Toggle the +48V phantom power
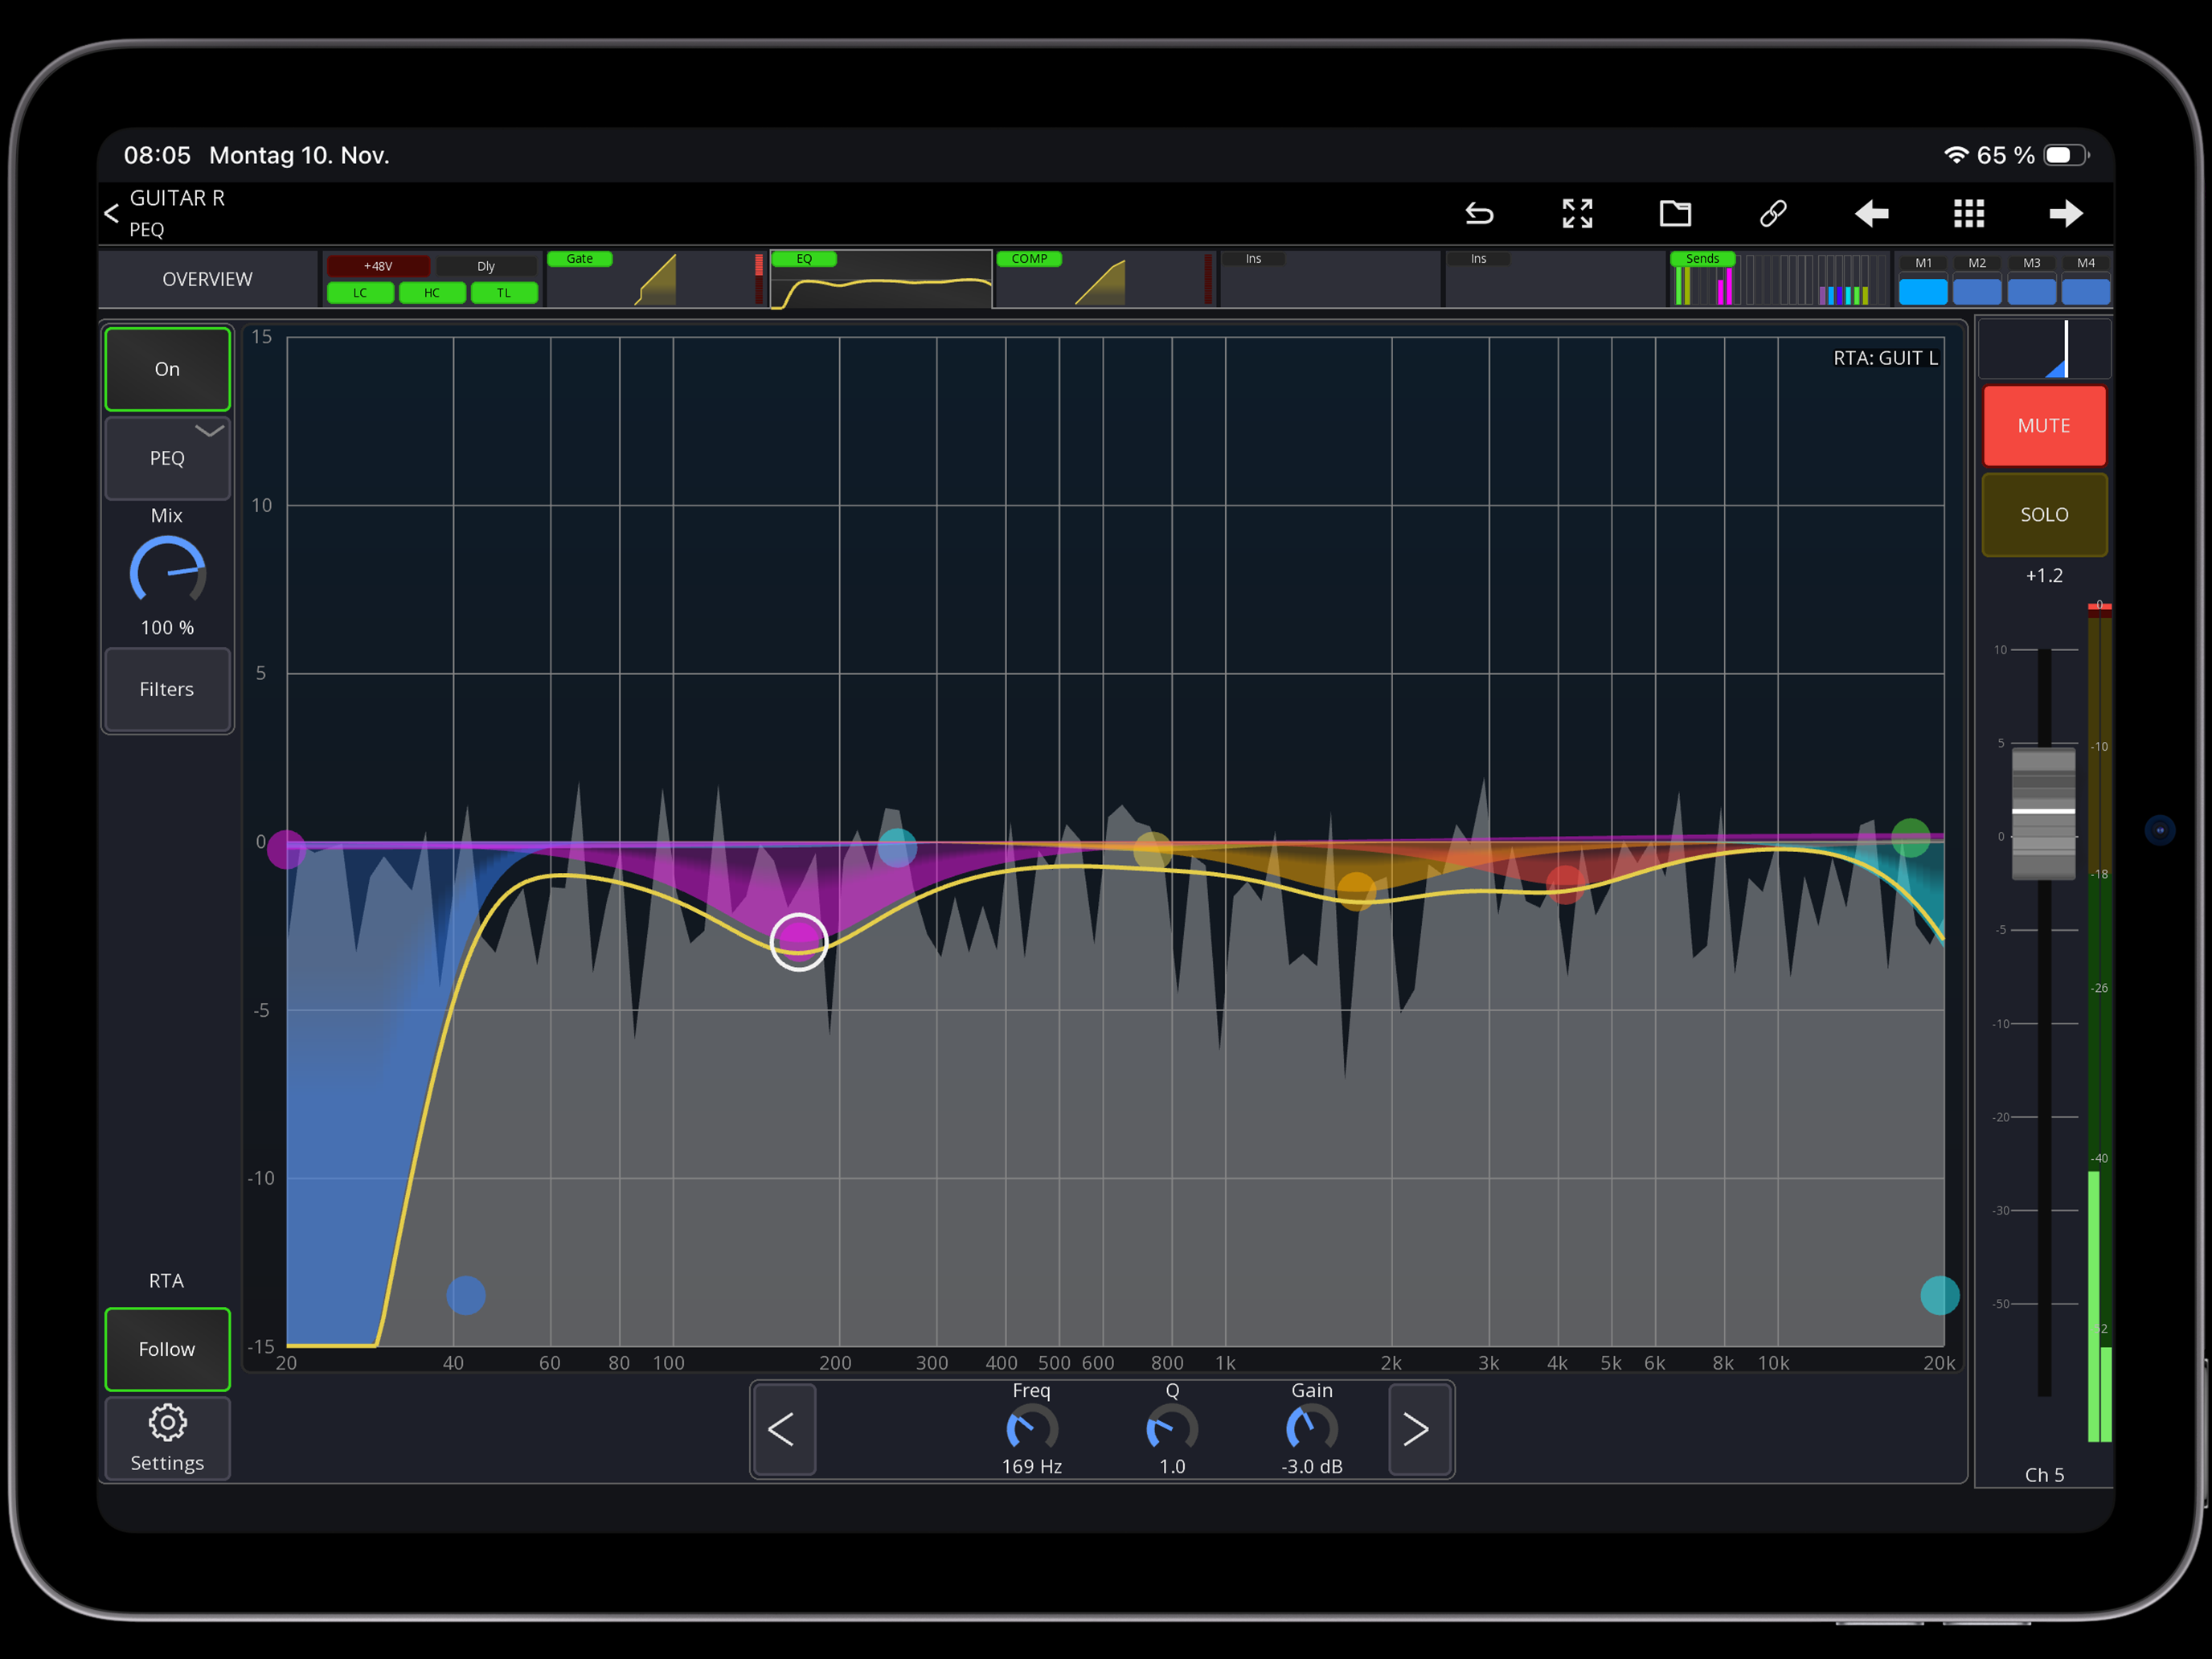This screenshot has height=1659, width=2212. click(378, 266)
